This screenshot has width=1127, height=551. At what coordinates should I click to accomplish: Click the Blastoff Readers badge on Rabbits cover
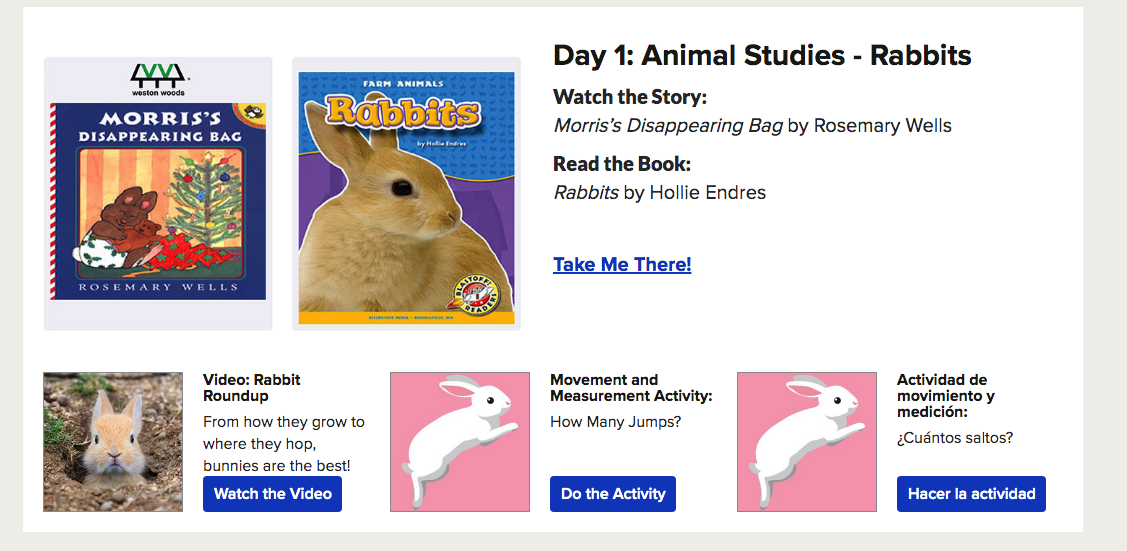click(x=478, y=291)
